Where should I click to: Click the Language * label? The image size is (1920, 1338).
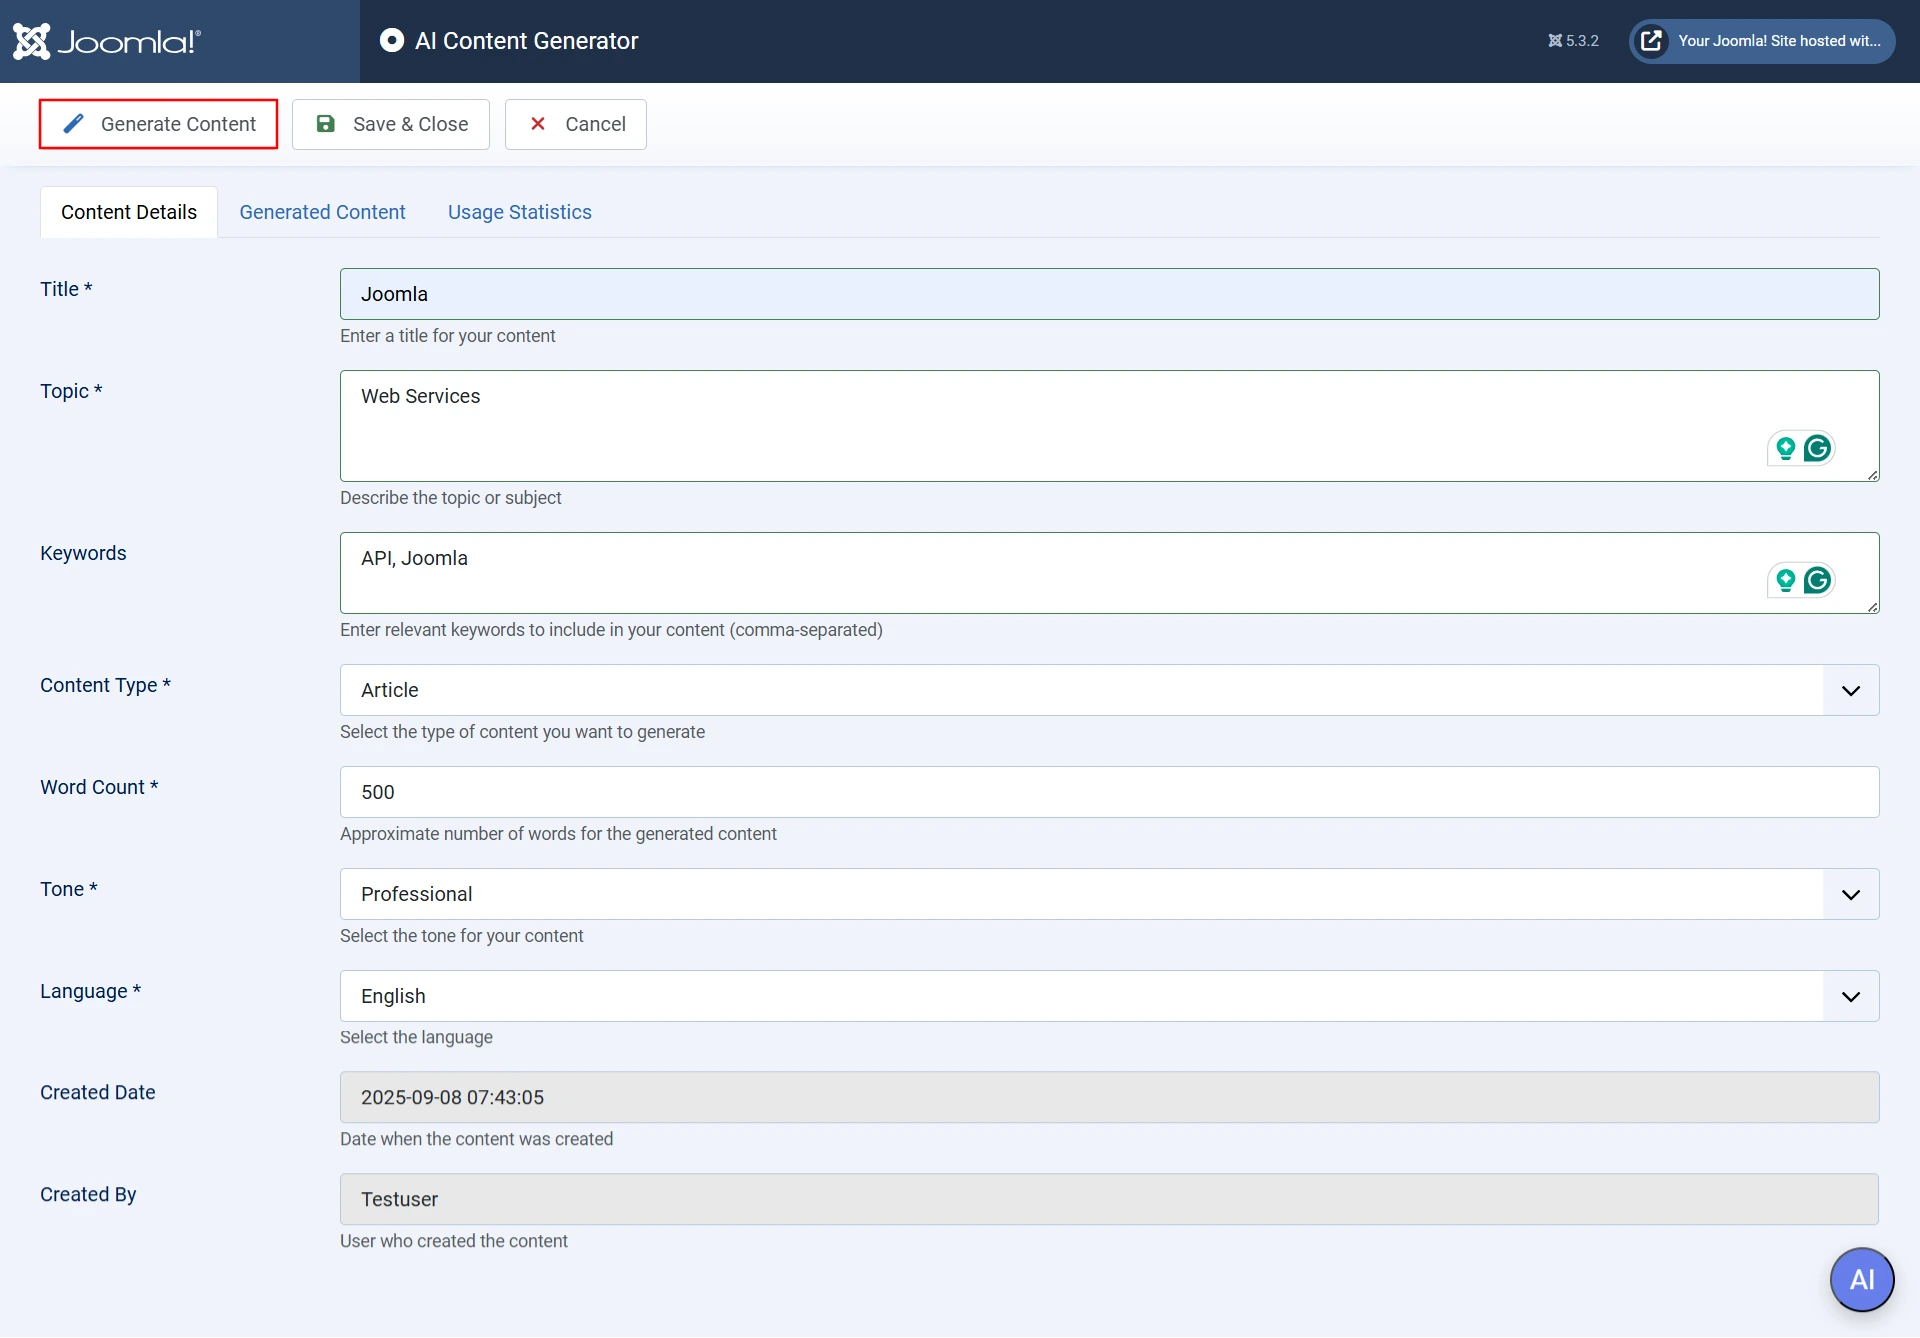[90, 991]
